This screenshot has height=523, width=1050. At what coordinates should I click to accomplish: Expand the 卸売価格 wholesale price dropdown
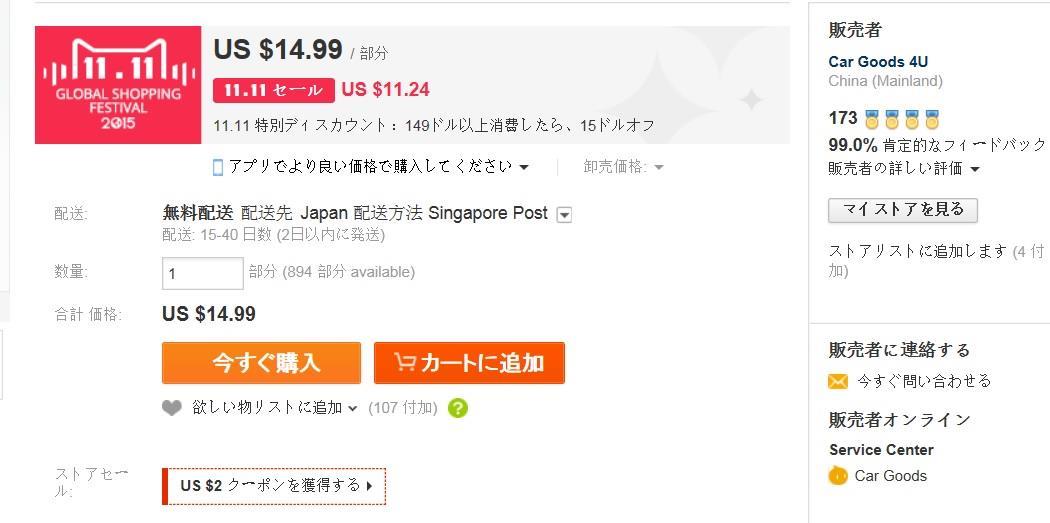(x=659, y=167)
